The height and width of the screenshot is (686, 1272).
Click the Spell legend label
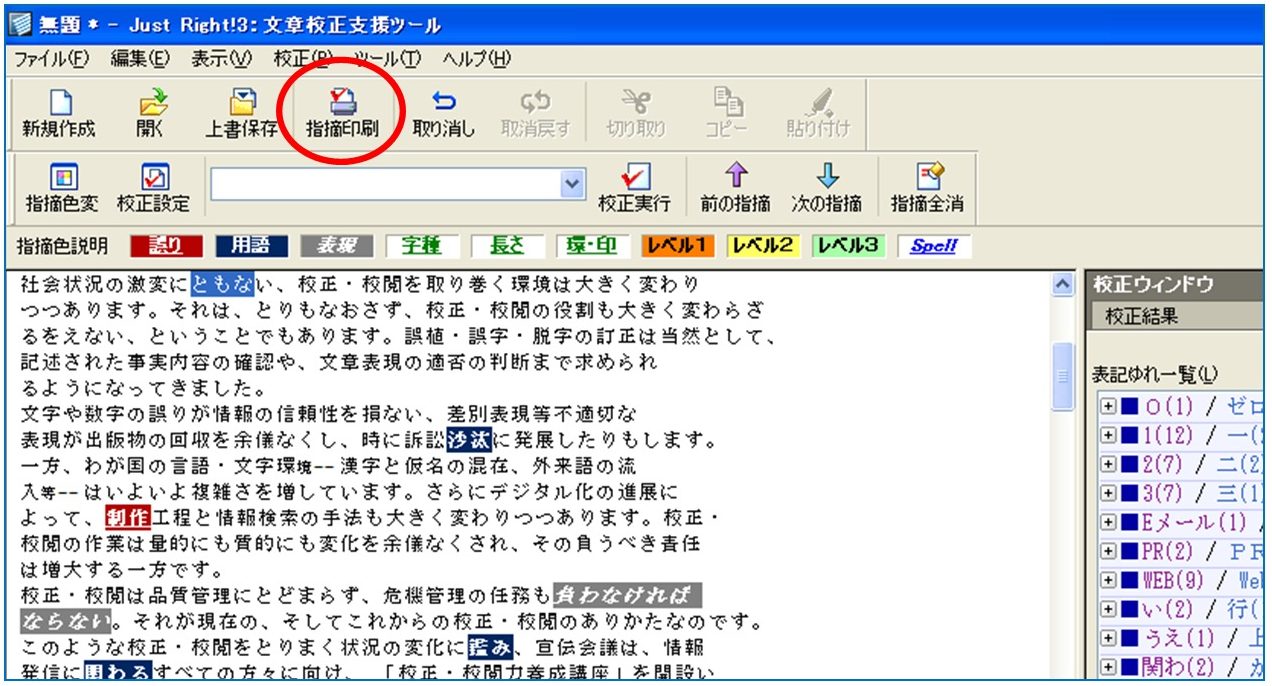934,246
